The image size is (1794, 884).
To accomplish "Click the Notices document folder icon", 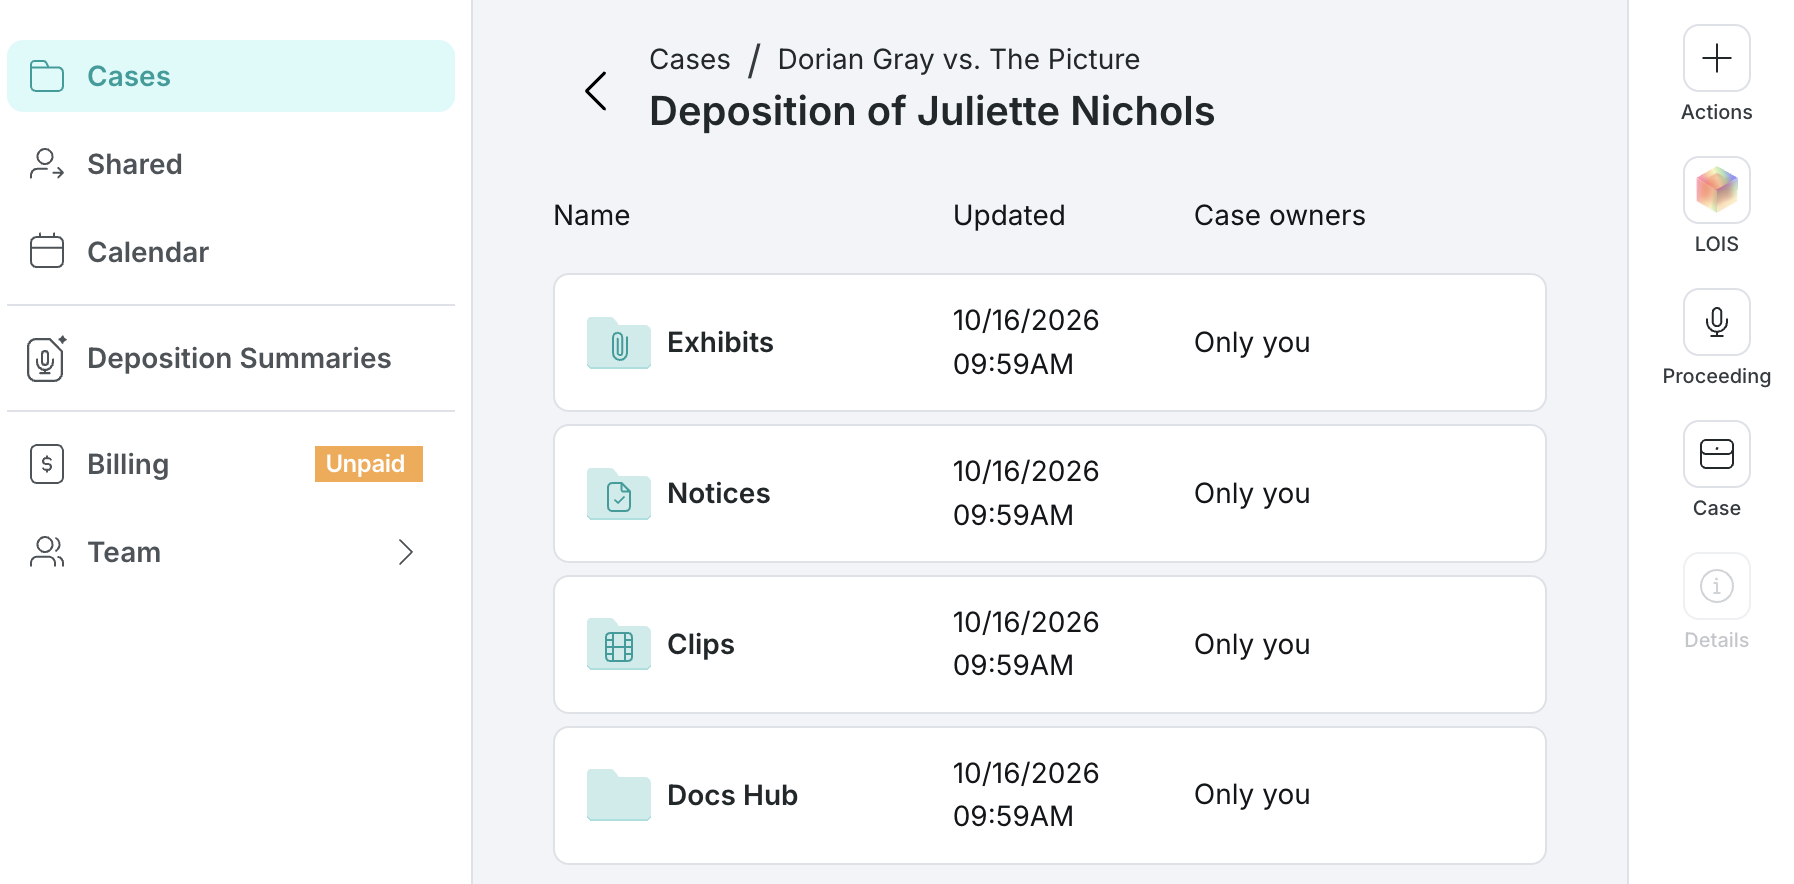I will click(619, 494).
